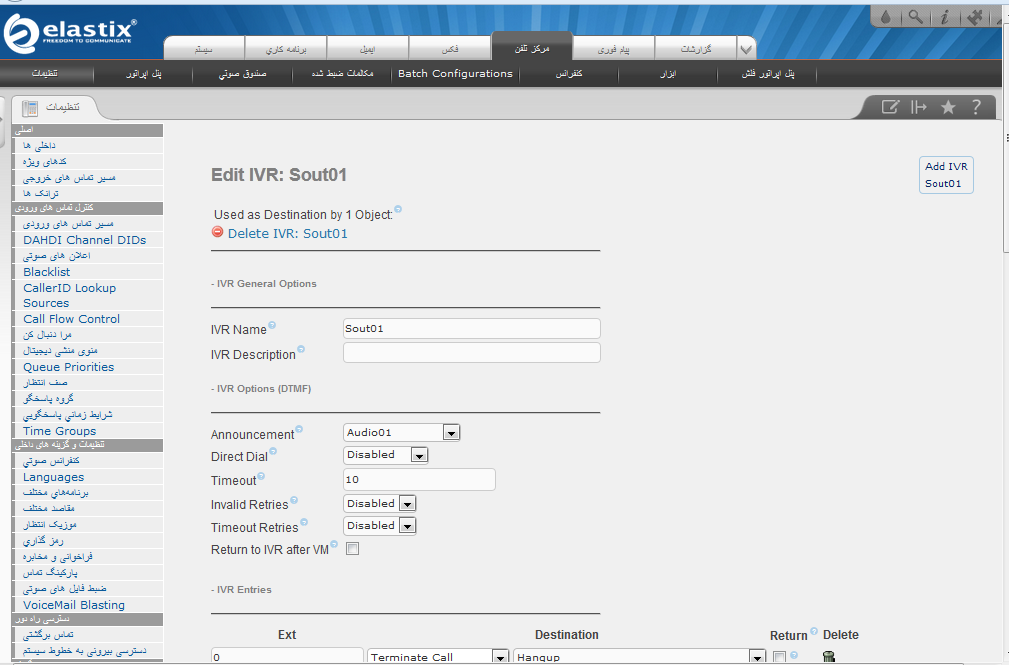Click the sticky note edit icon

point(890,107)
